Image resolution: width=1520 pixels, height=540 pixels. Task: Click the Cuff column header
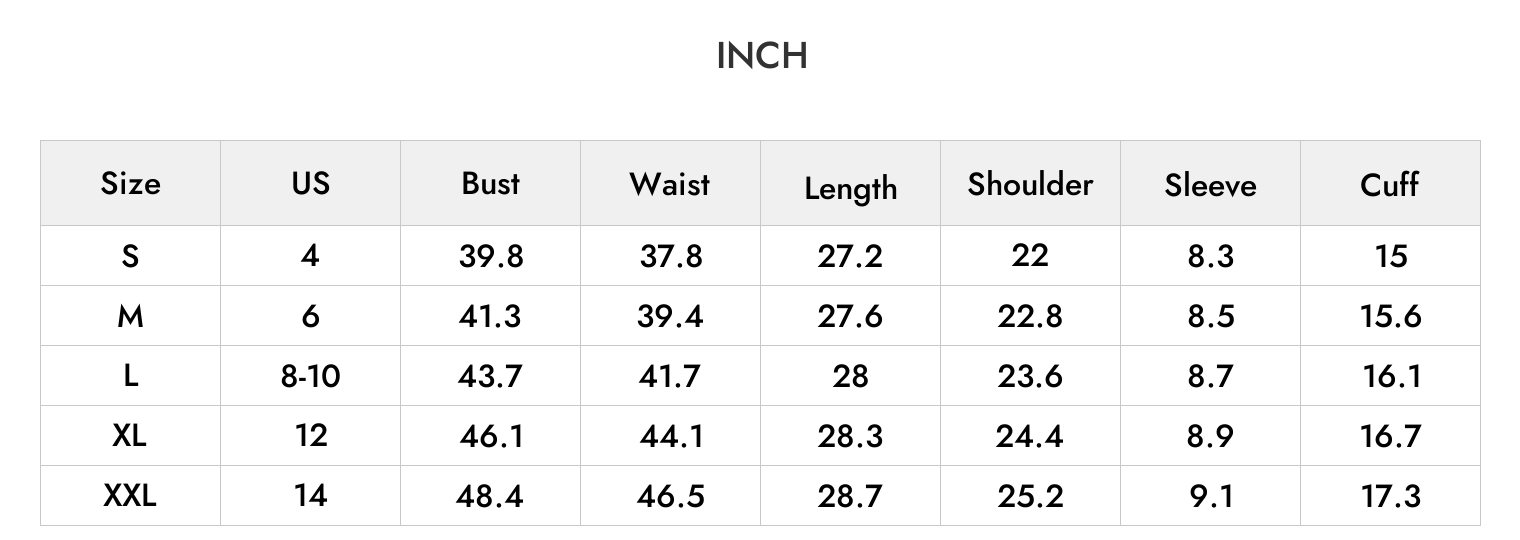1390,184
